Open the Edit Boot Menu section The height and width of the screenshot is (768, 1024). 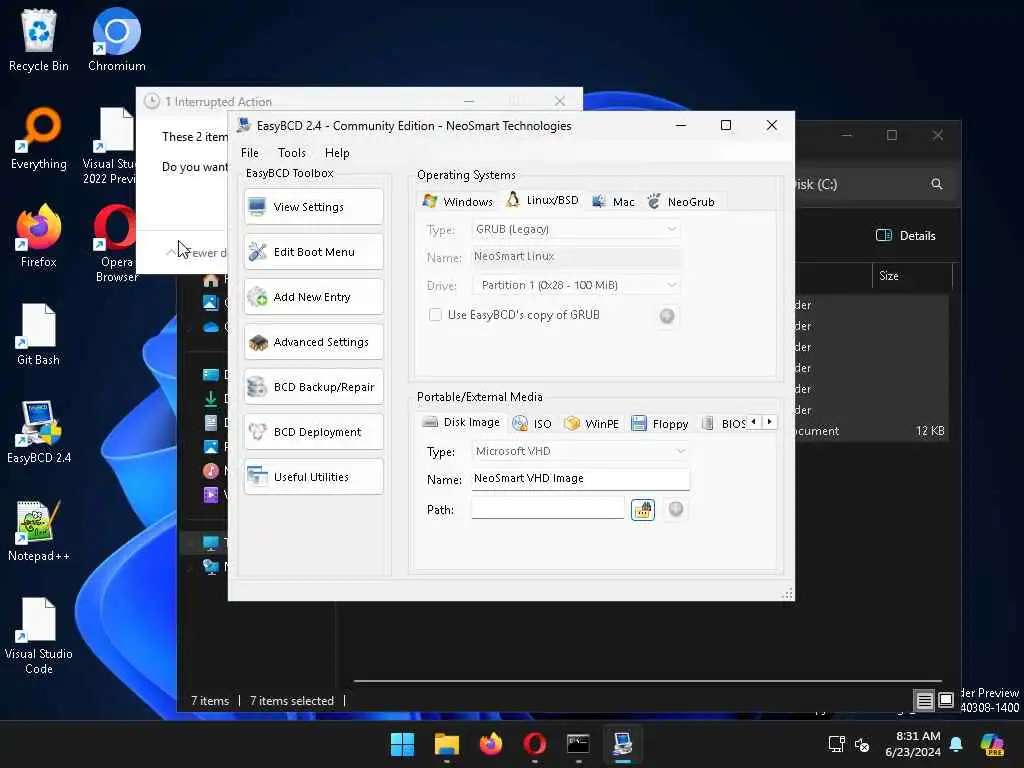pyautogui.click(x=313, y=252)
